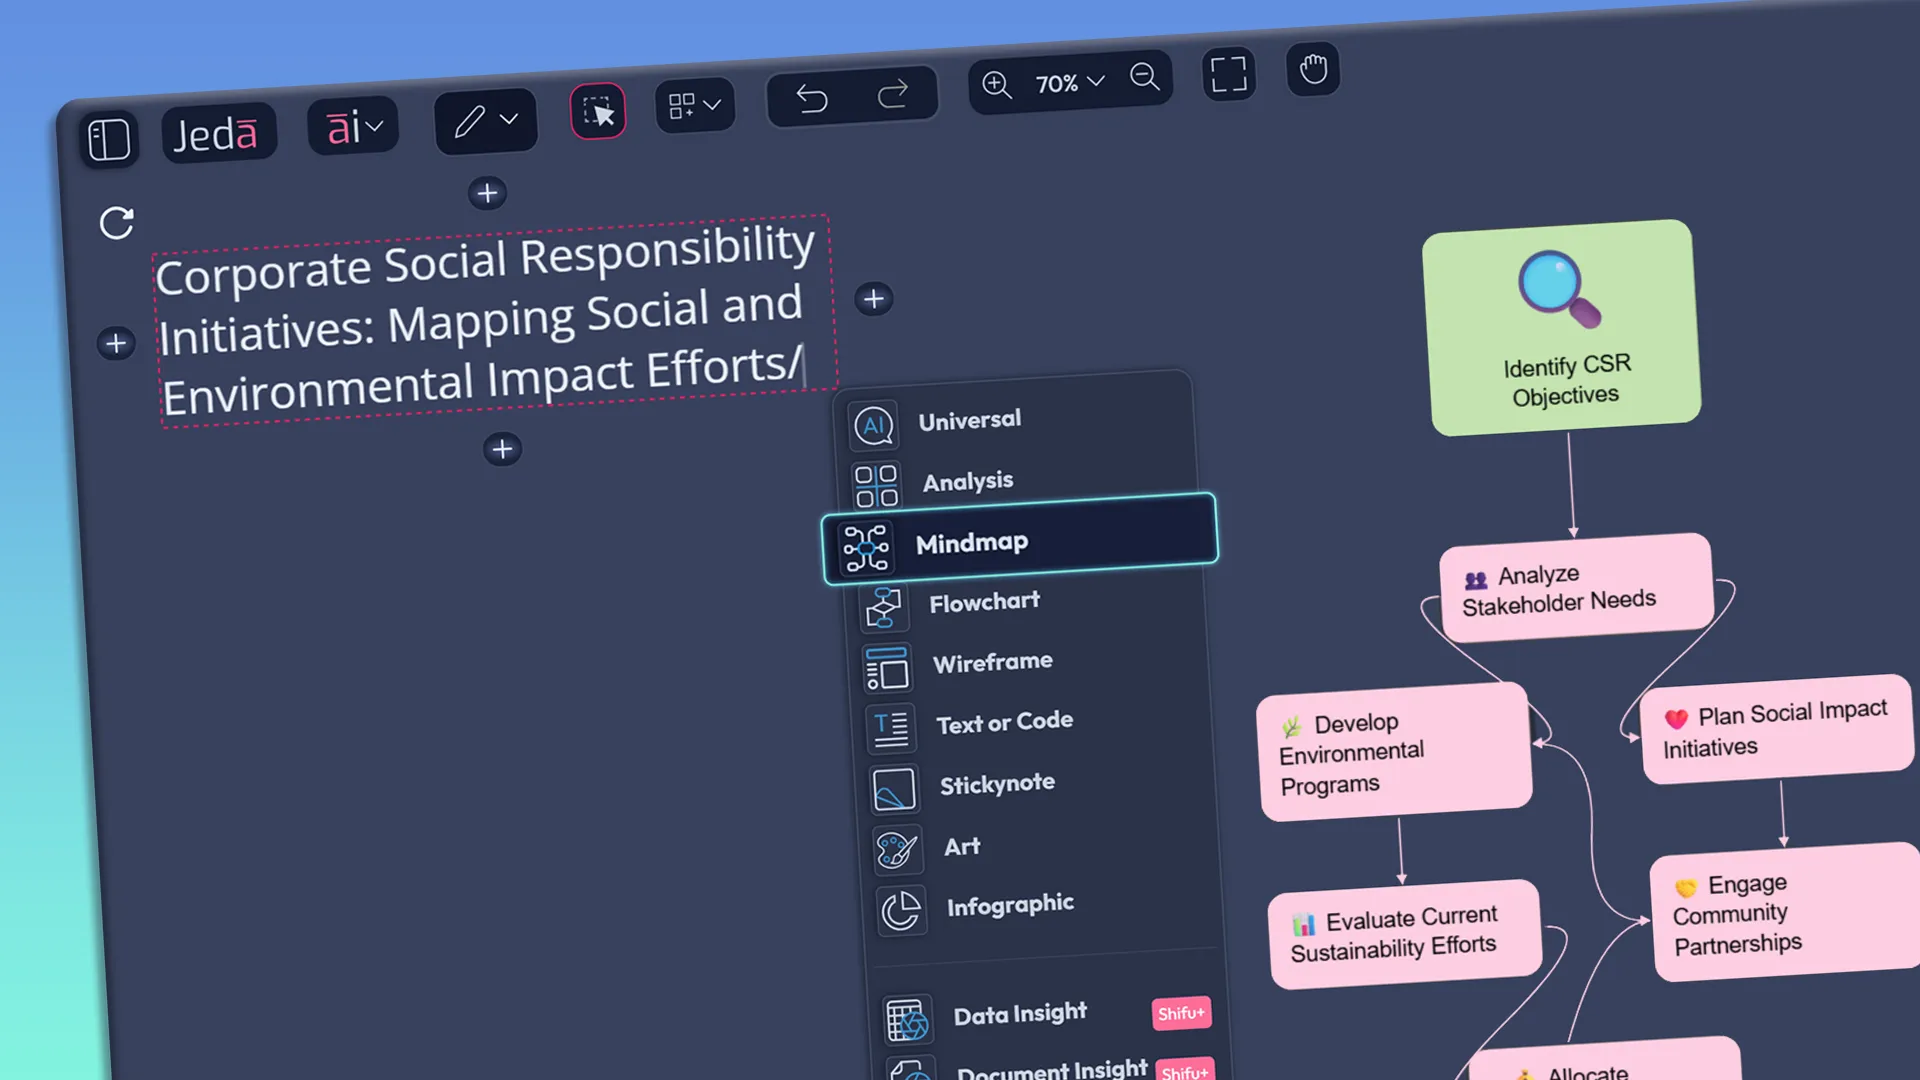
Task: Select the Universal AI option icon
Action: coord(874,424)
